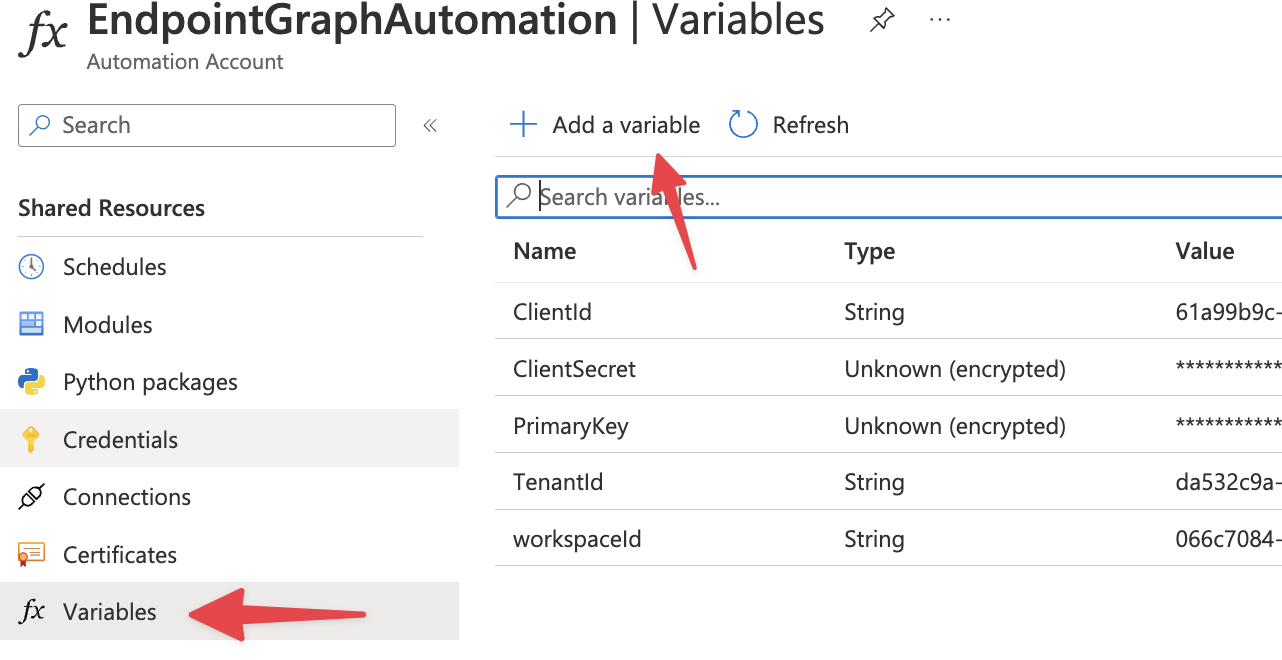Collapse the sidebar with the double chevron
Image resolution: width=1282 pixels, height=660 pixels.
click(430, 125)
